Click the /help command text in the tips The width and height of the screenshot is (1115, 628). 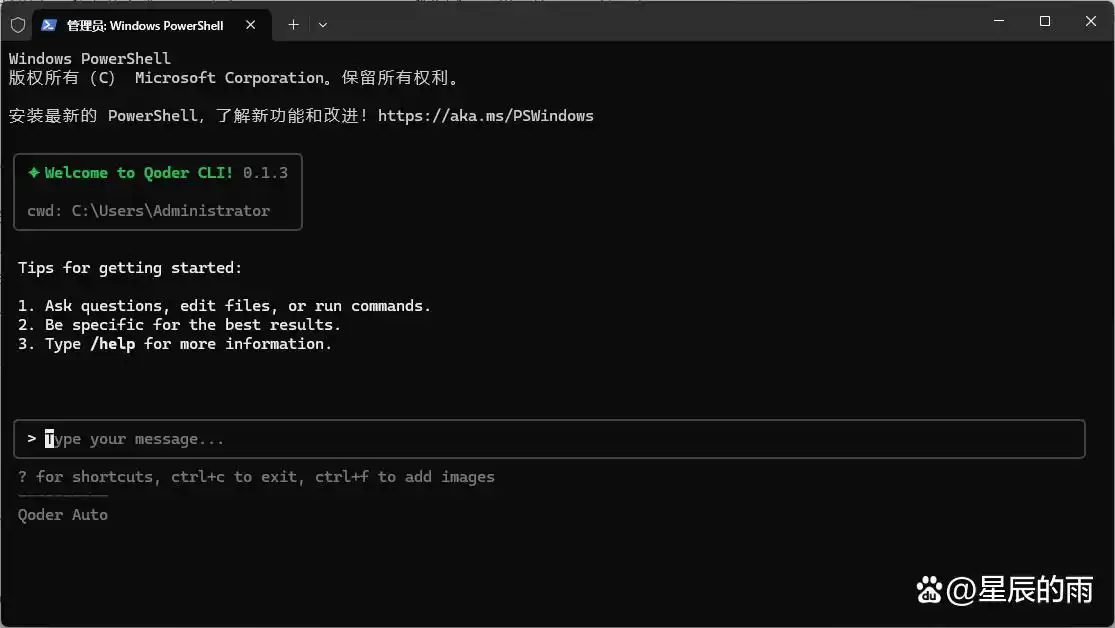coord(113,343)
